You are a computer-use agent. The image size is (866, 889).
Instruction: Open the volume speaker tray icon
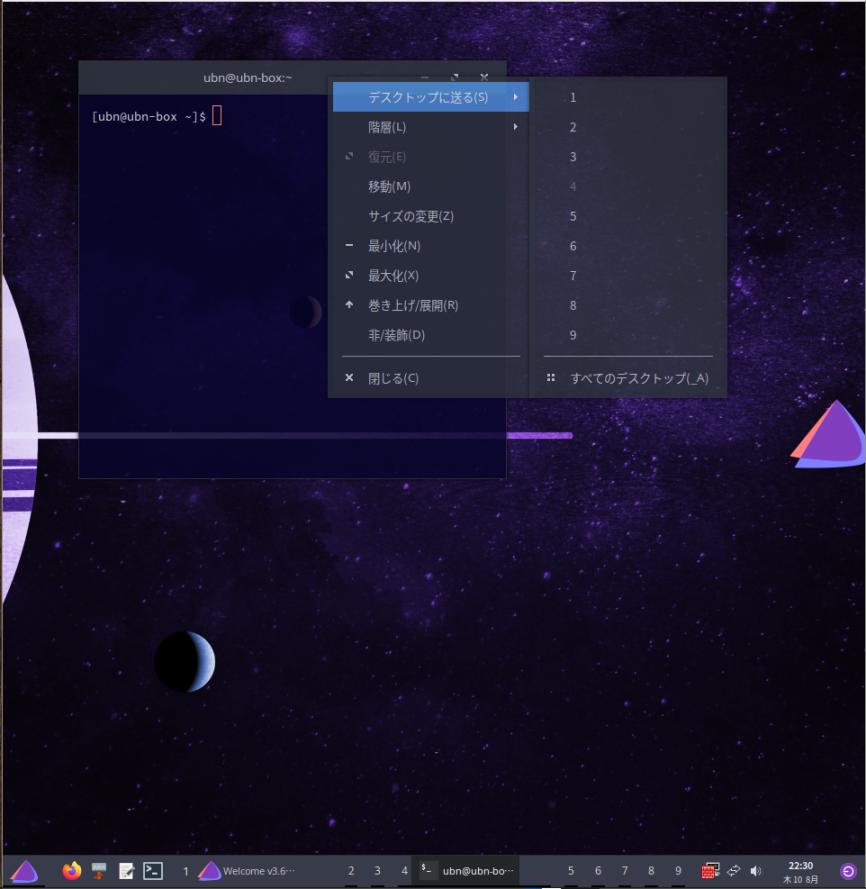tap(756, 870)
